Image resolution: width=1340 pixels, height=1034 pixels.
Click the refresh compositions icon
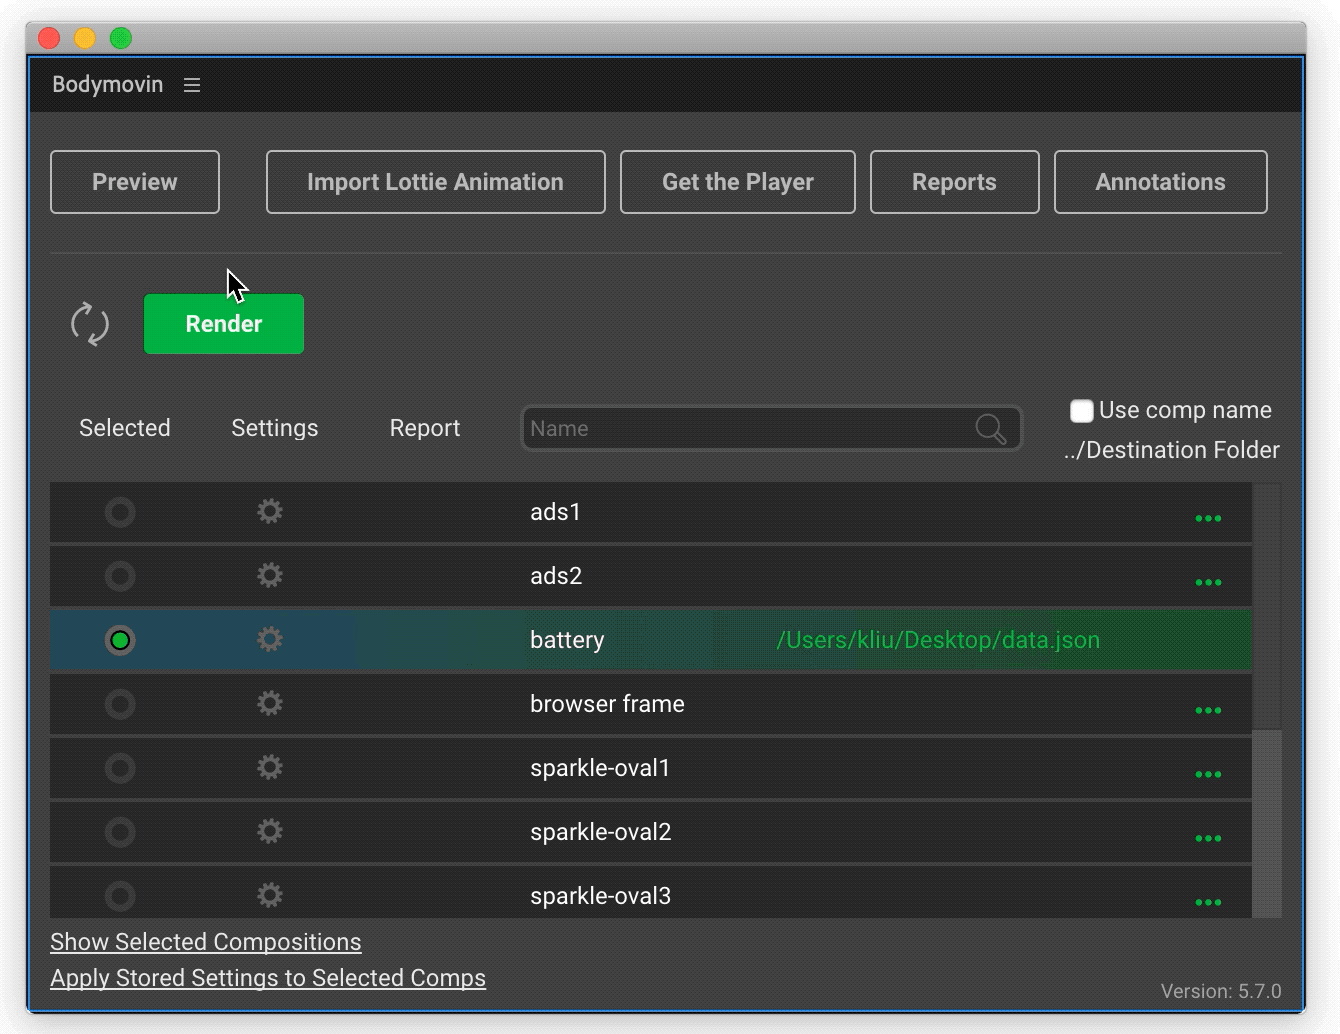(90, 324)
